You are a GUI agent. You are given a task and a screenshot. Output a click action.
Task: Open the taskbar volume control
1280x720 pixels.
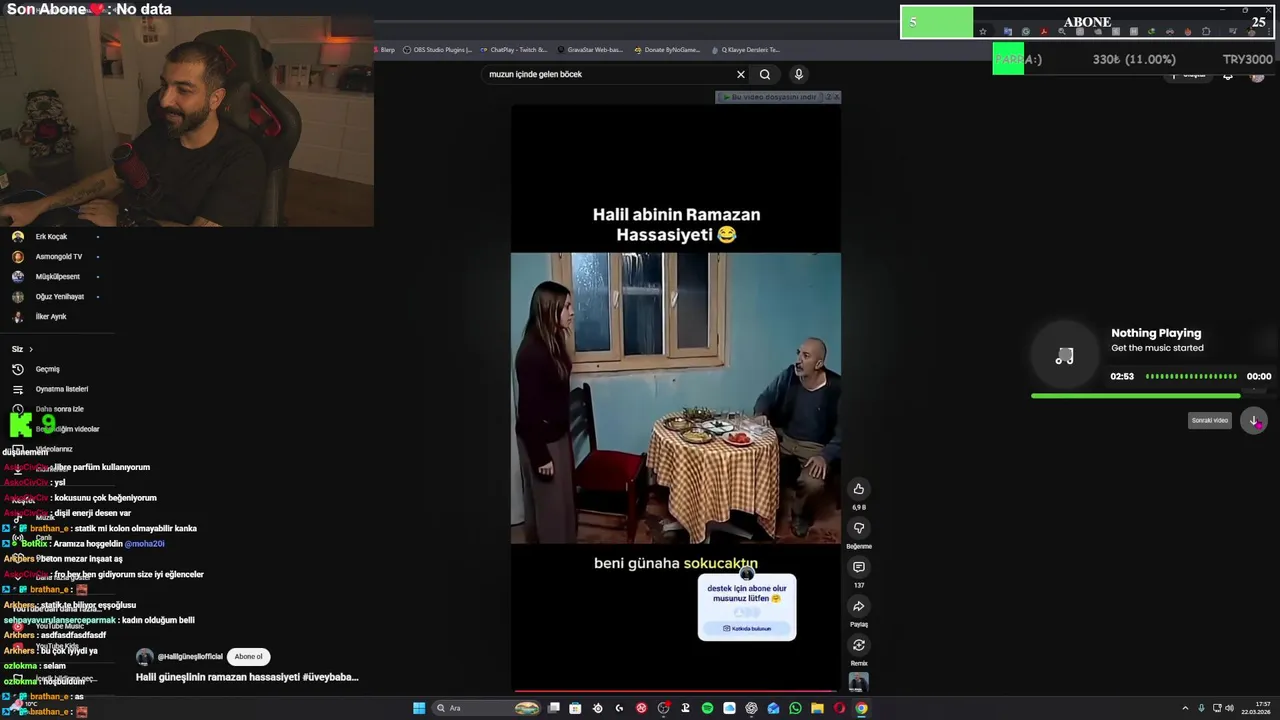[x=1229, y=708]
